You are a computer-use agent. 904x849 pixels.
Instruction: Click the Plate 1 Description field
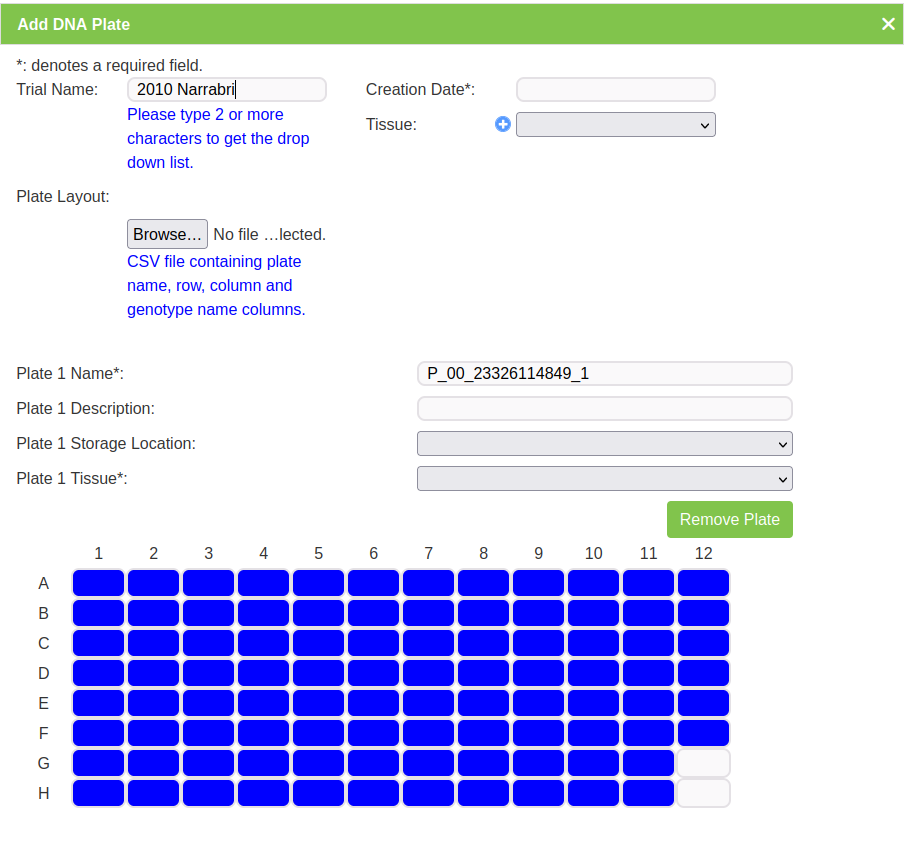(604, 408)
